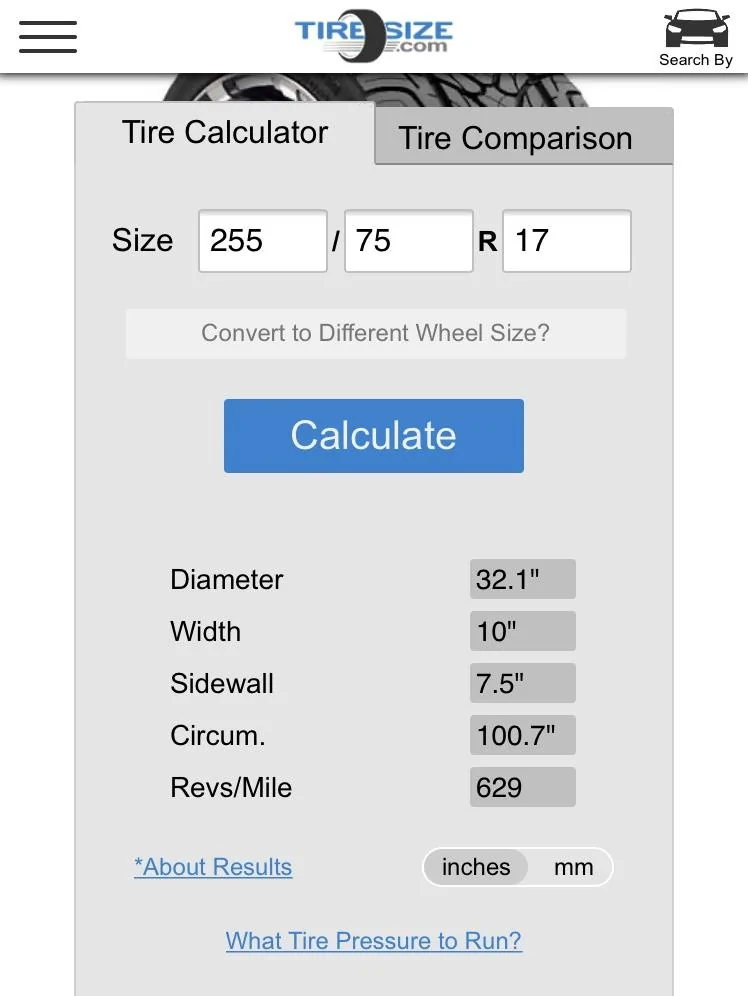The height and width of the screenshot is (996, 748).
Task: Select the Tire Calculator tab
Action: click(225, 133)
